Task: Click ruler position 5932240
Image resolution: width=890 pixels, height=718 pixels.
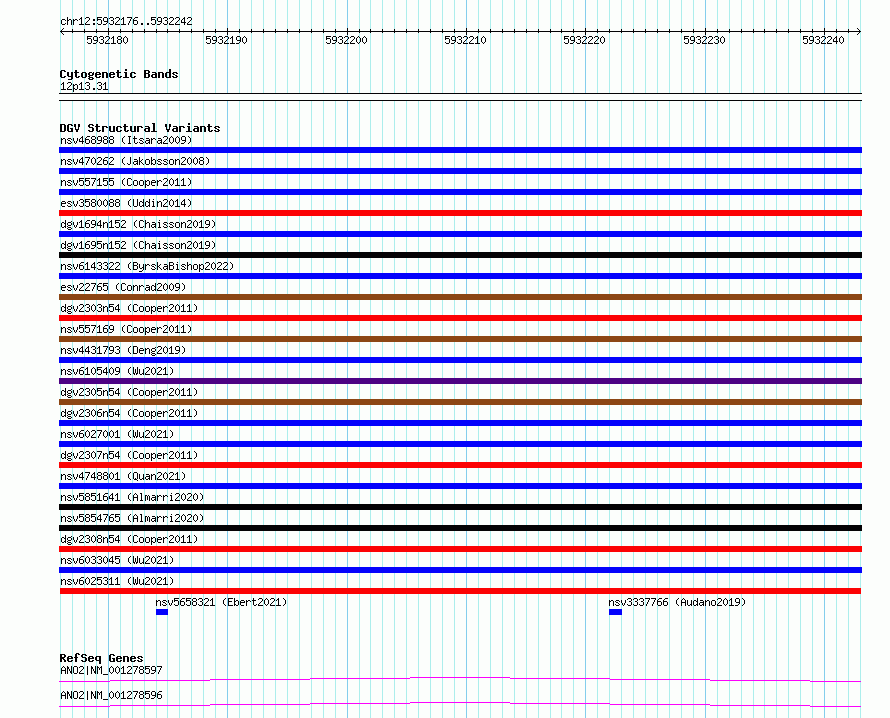Action: [824, 40]
